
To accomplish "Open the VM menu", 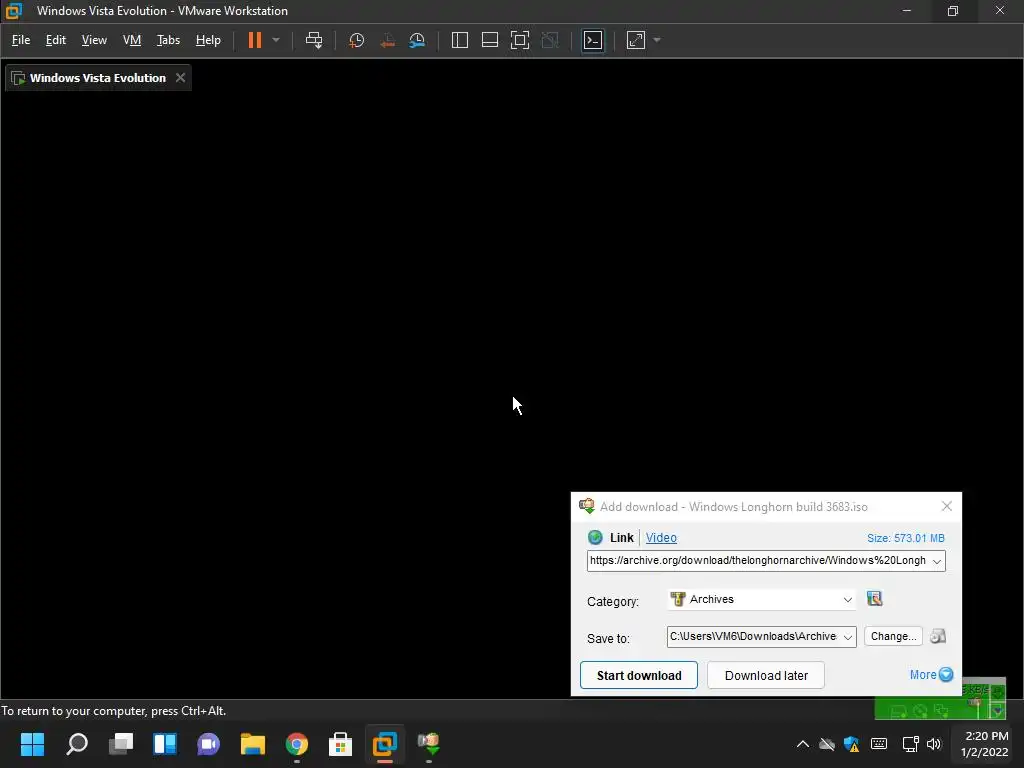I will point(132,40).
